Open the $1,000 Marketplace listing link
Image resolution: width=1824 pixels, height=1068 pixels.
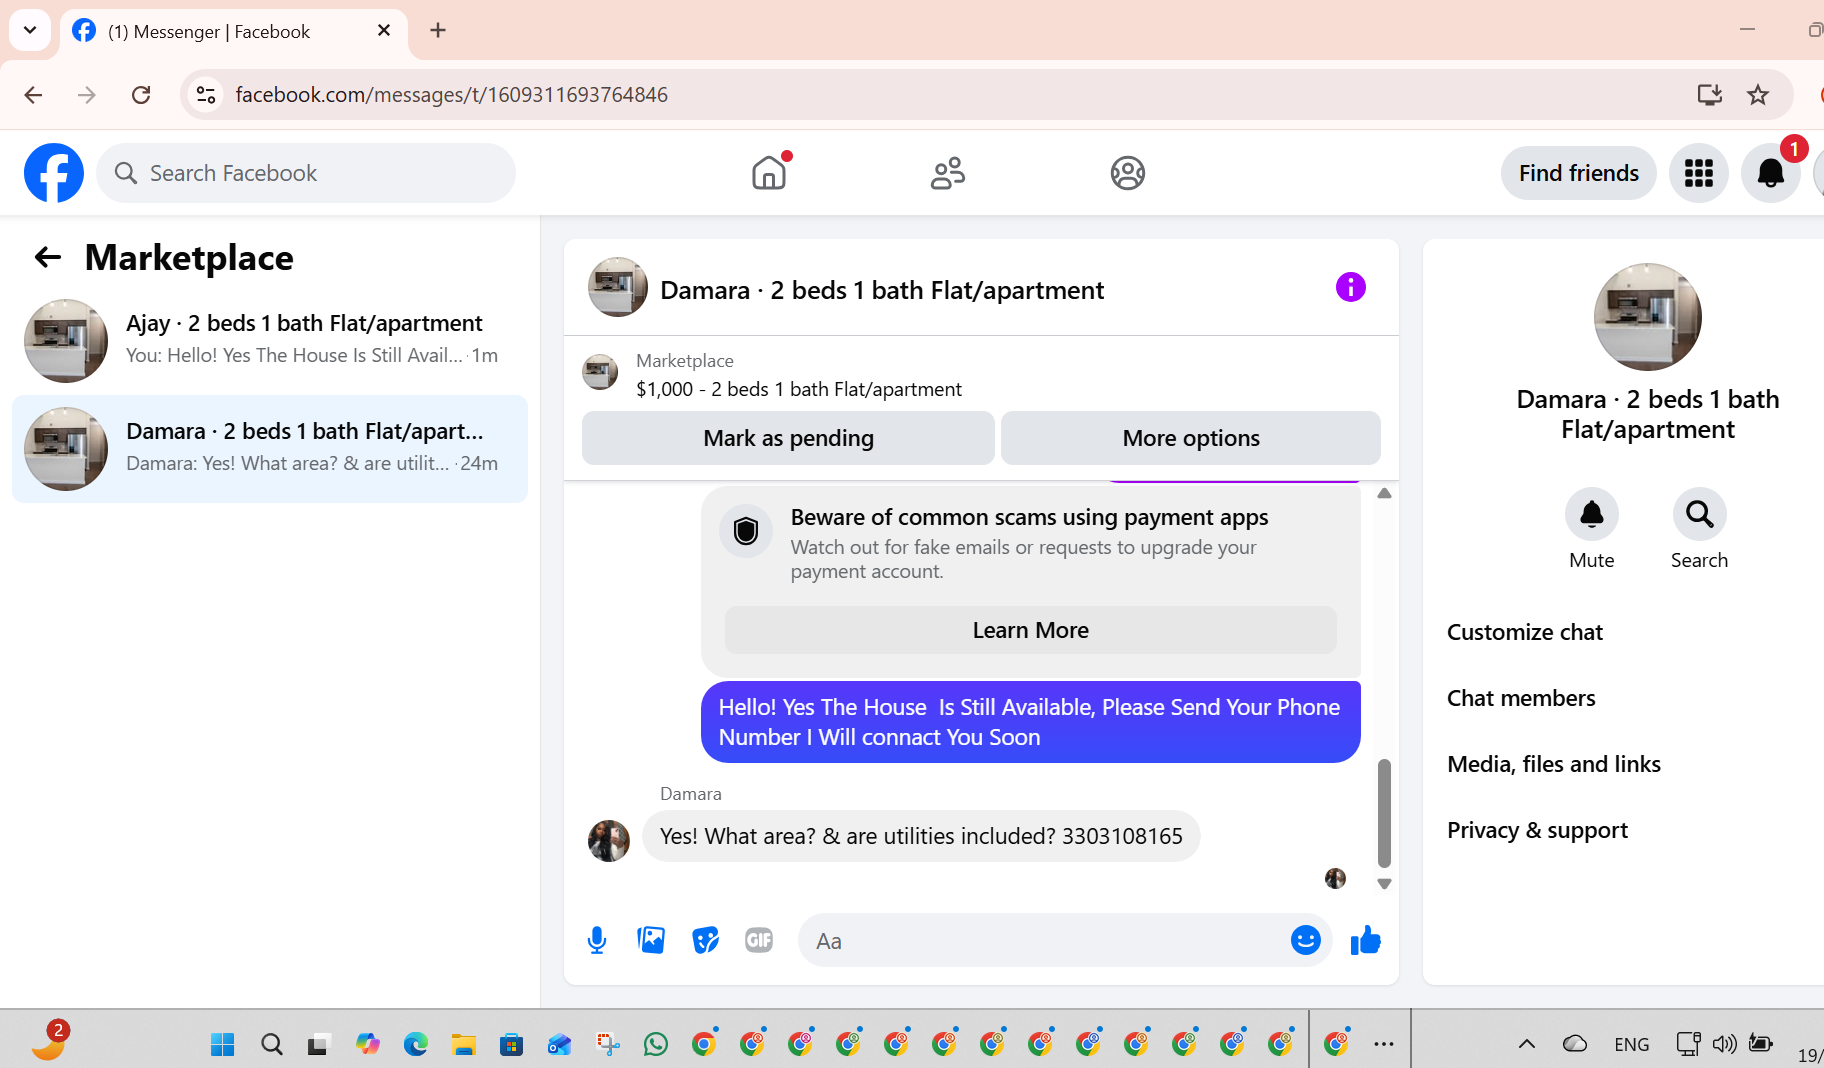coord(798,389)
